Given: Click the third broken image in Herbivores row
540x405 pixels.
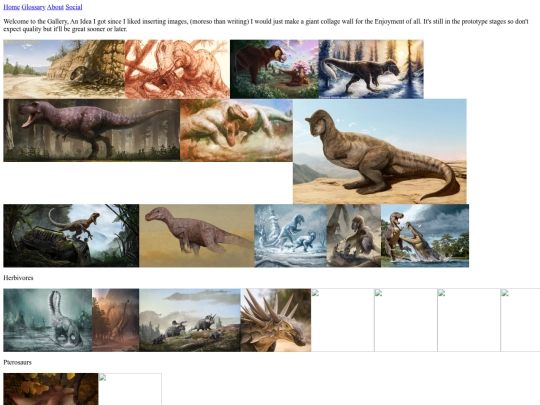Looking at the screenshot, I should 469,320.
